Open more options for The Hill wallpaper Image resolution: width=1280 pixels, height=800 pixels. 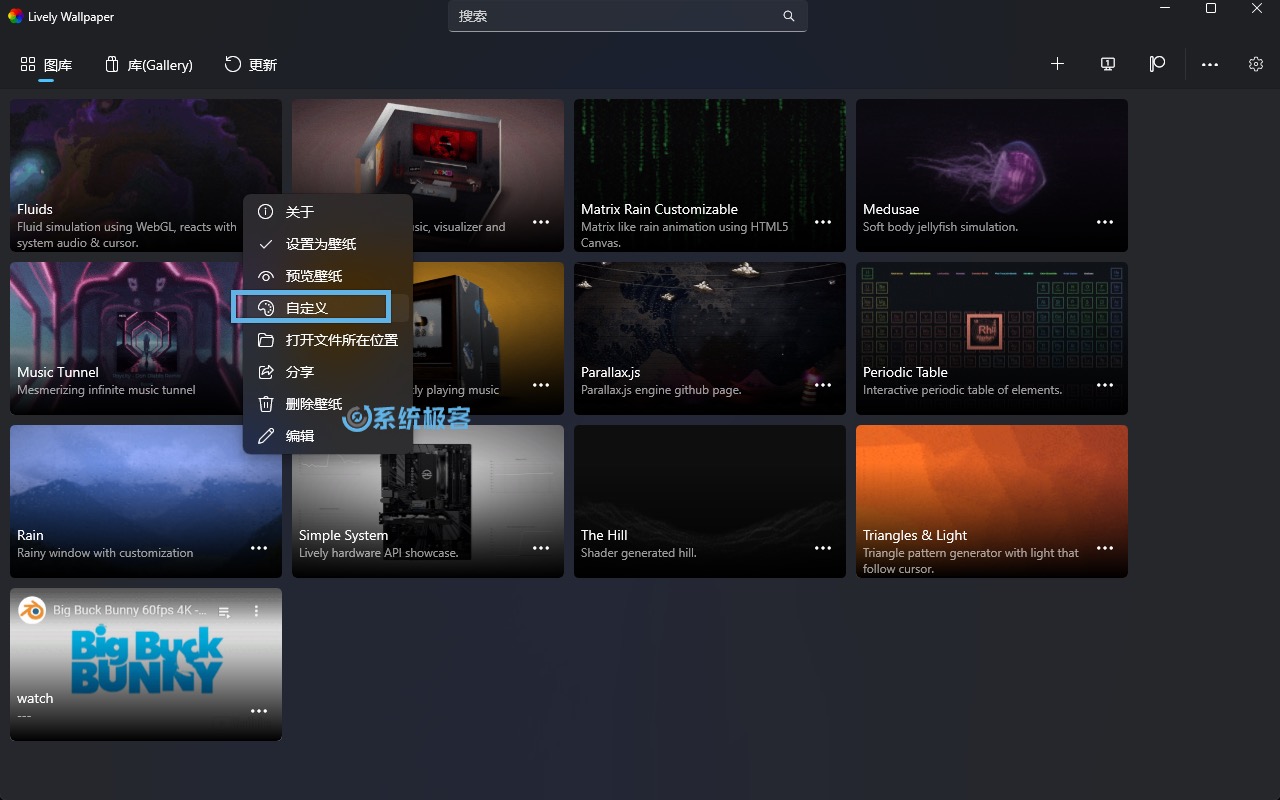(x=823, y=548)
